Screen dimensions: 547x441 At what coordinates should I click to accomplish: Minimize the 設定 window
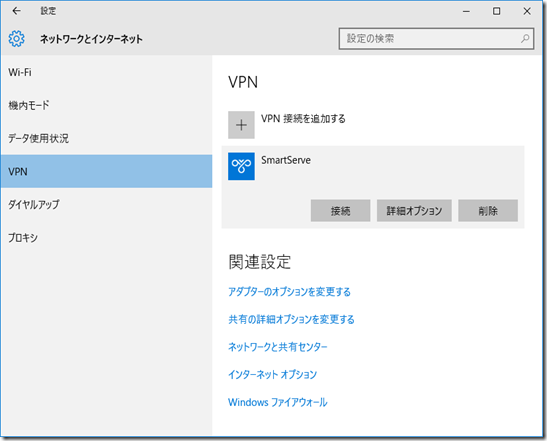click(466, 11)
